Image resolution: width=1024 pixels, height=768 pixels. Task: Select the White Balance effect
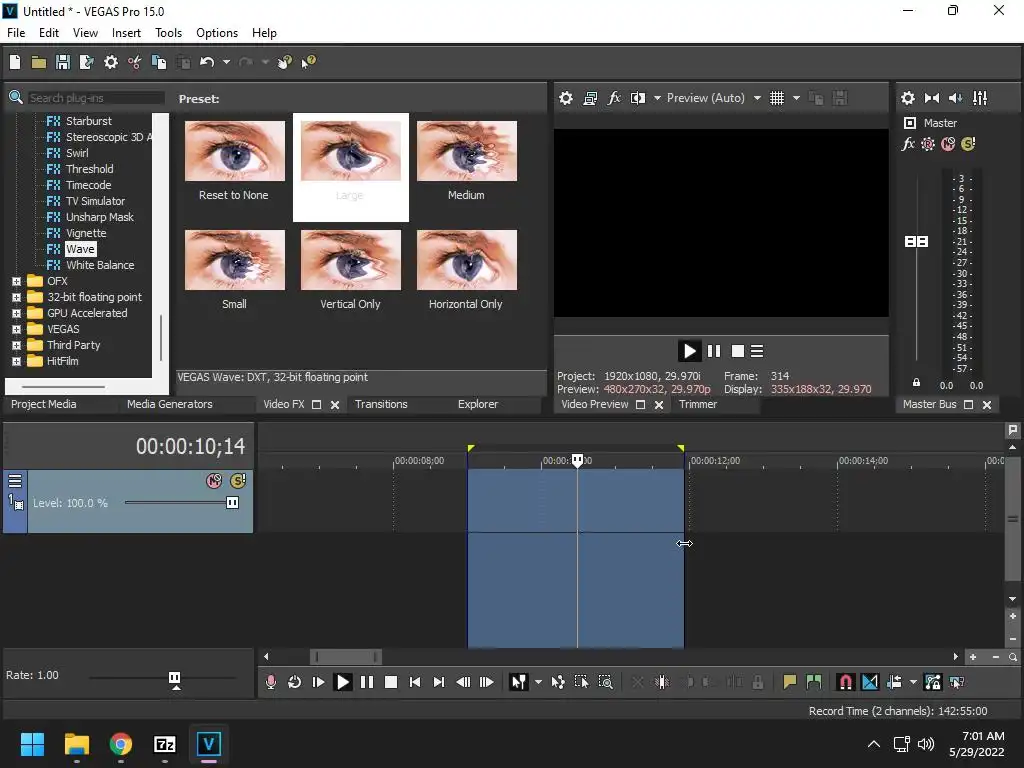pos(100,265)
